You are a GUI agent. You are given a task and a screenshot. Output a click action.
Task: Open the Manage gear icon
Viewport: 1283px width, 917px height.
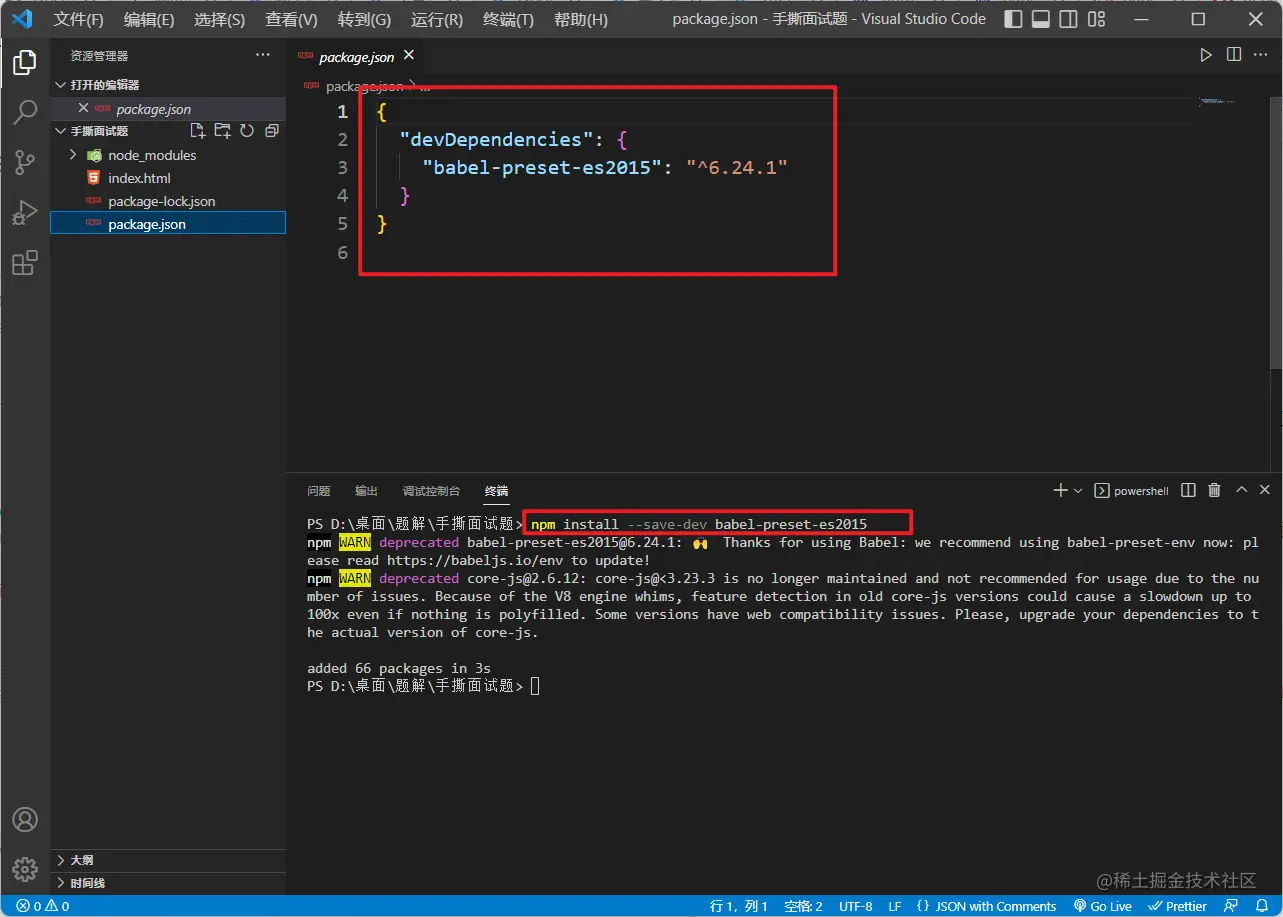[x=25, y=868]
